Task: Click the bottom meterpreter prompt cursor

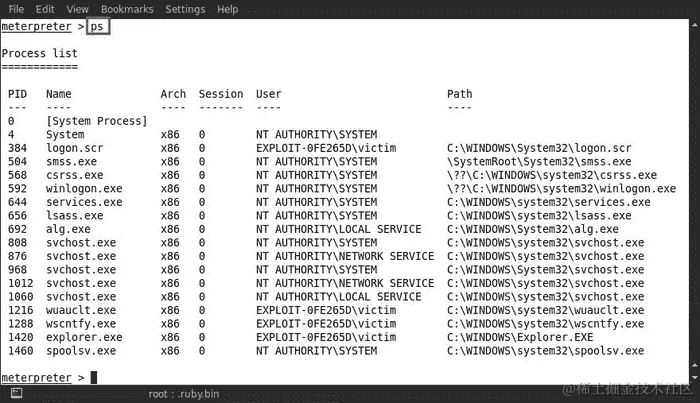Action: 94,378
